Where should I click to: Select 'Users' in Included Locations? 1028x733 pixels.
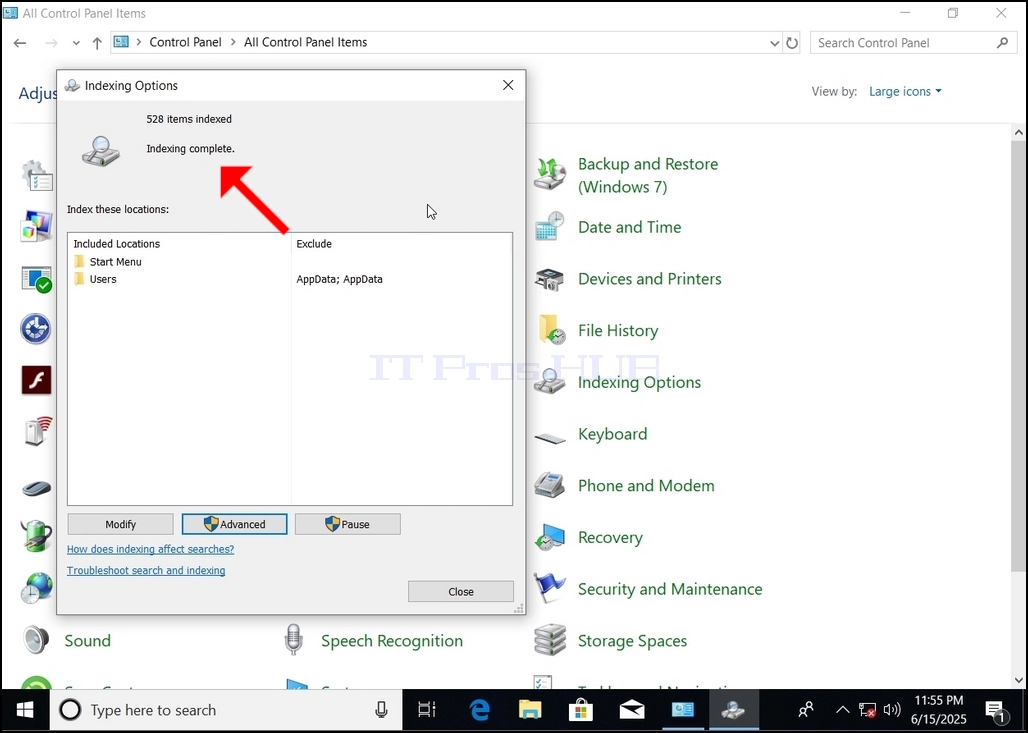click(x=103, y=279)
